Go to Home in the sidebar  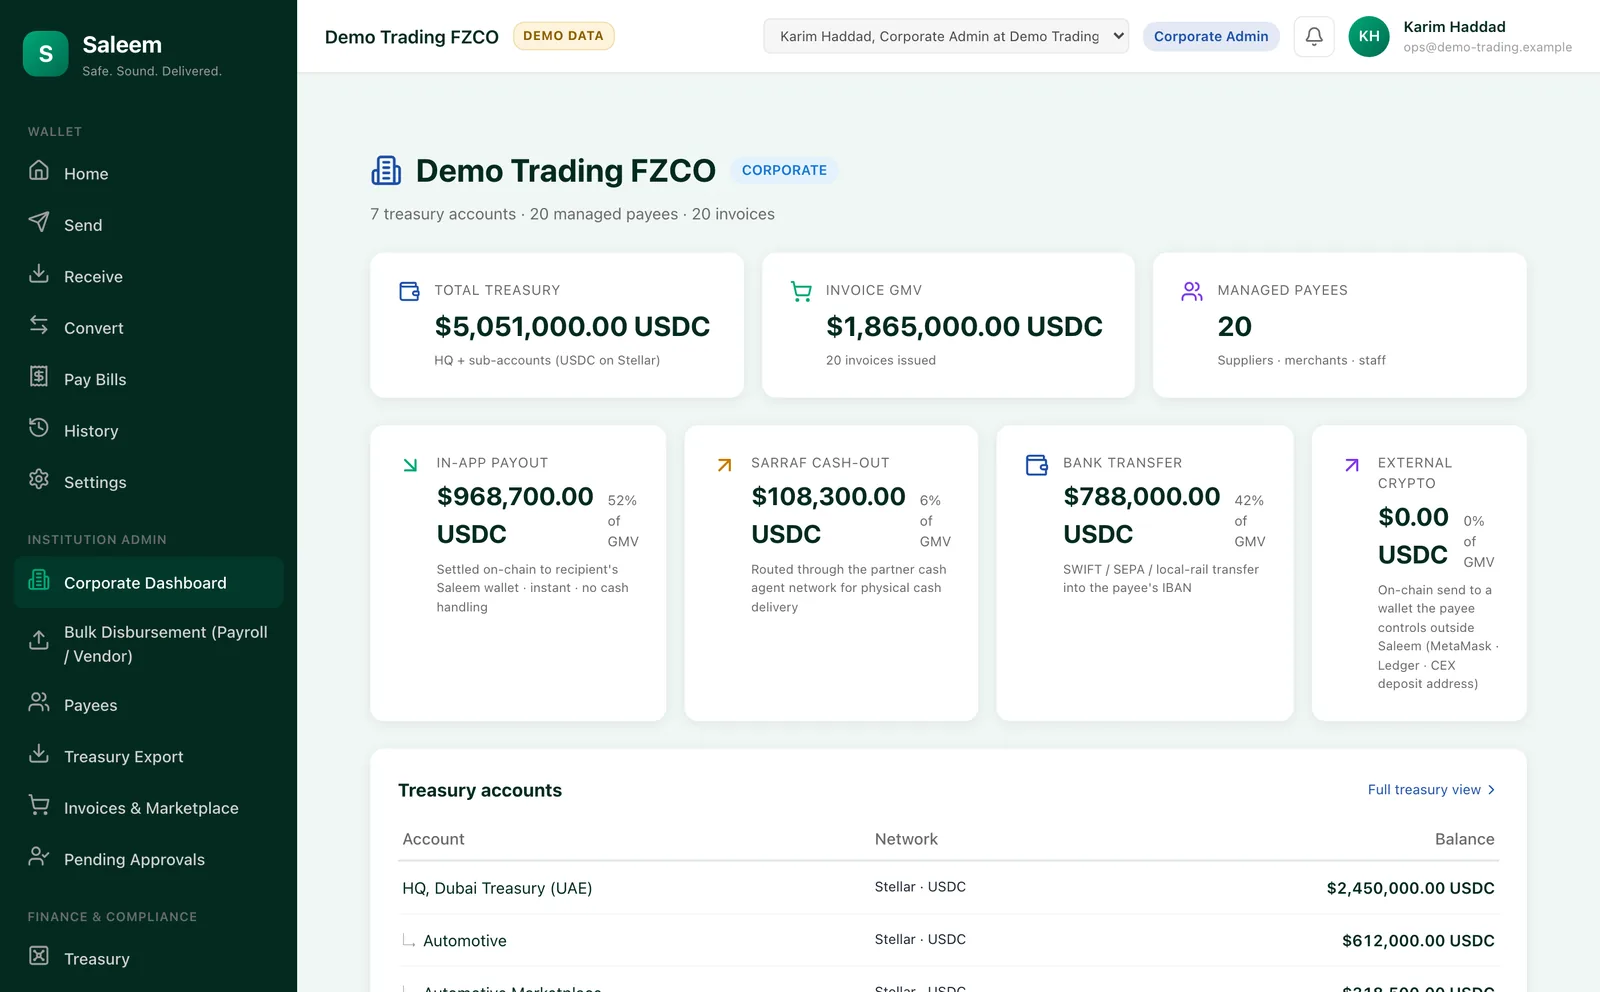(x=149, y=173)
